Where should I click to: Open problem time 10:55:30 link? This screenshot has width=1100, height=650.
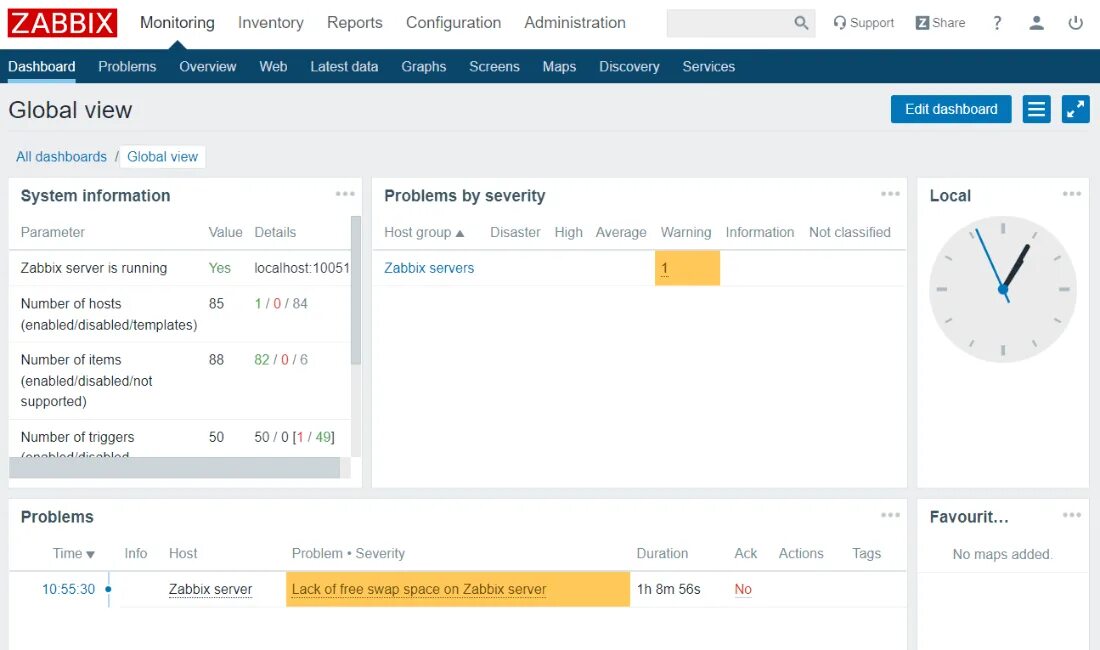[68, 589]
